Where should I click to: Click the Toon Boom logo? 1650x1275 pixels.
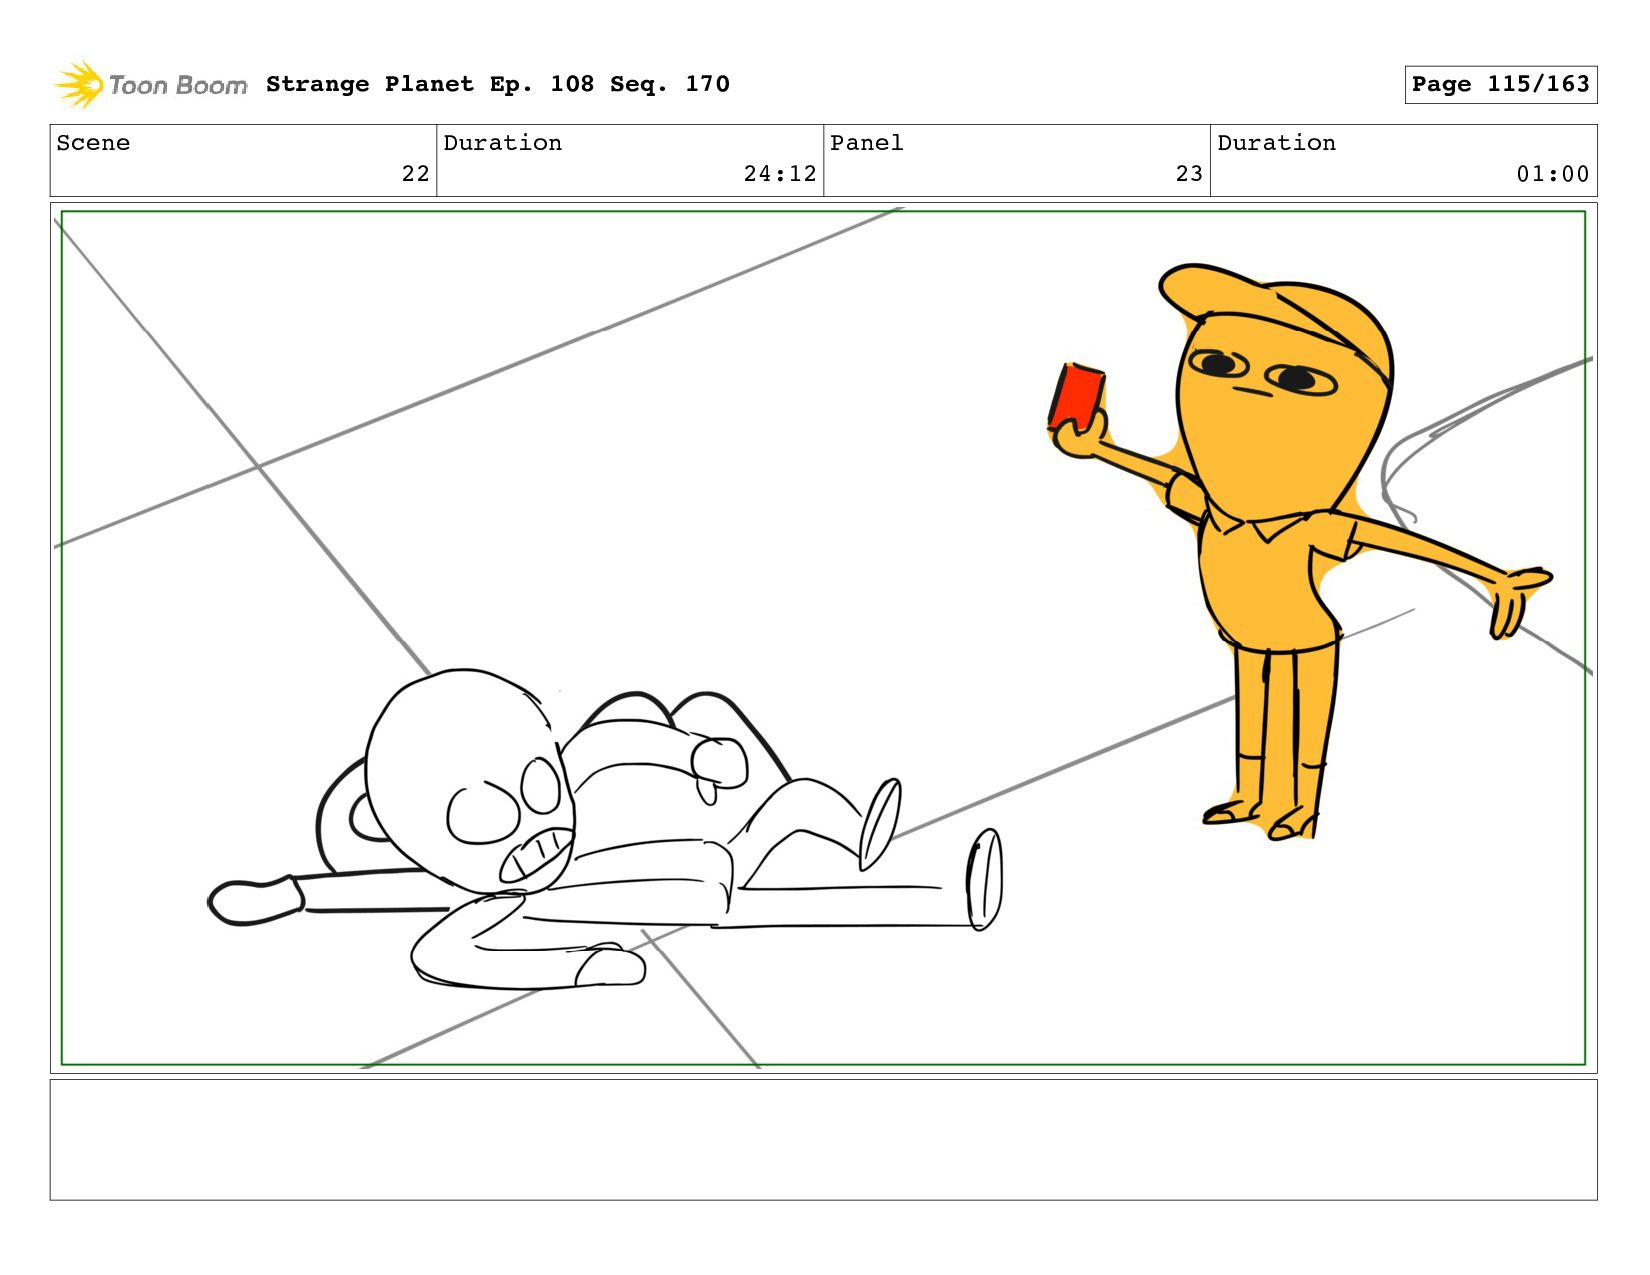tap(150, 85)
